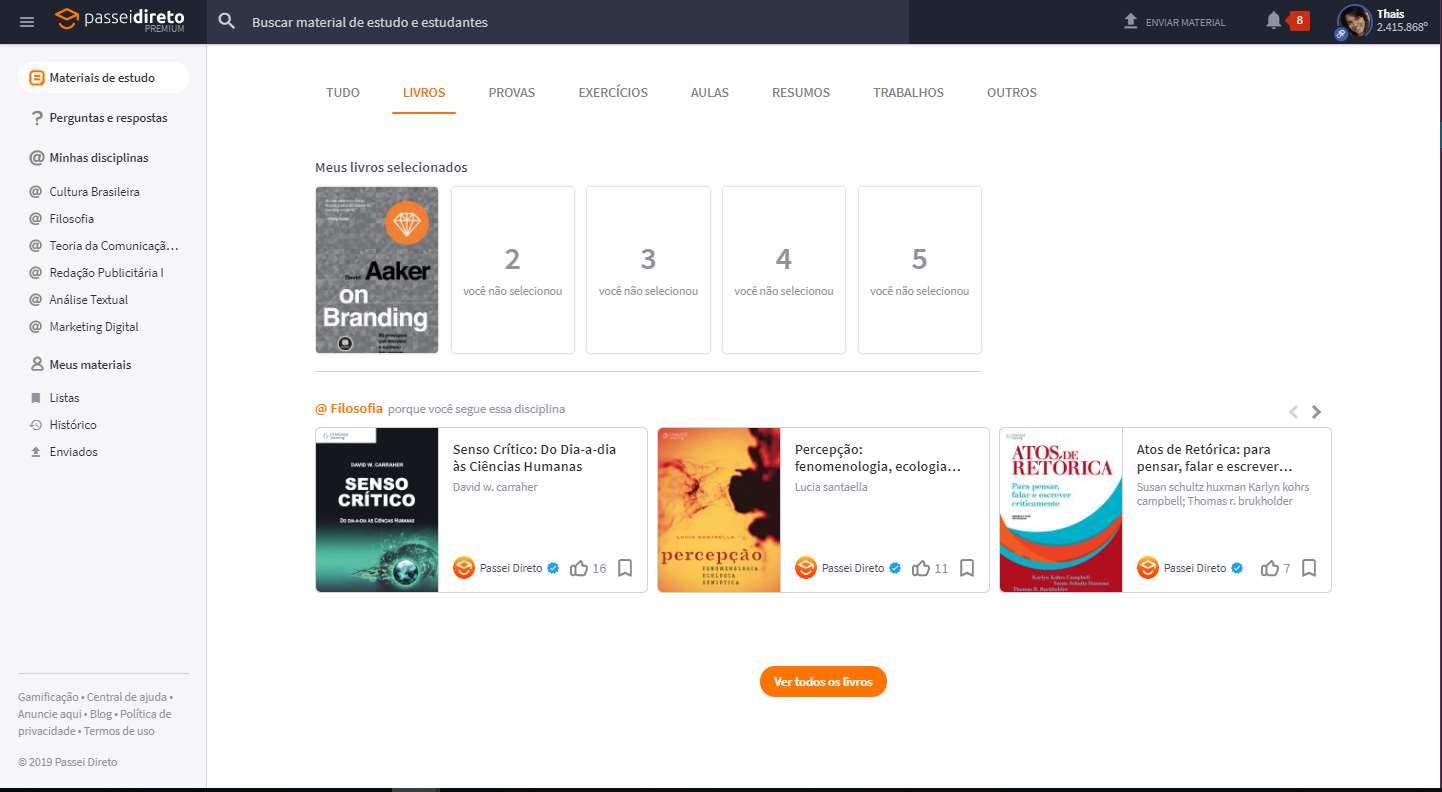
Task: Select the LIVROS tab
Action: click(424, 93)
